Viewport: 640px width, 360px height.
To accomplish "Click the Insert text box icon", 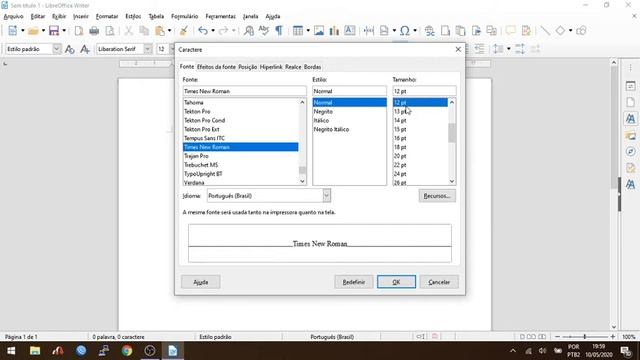I will [350, 31].
